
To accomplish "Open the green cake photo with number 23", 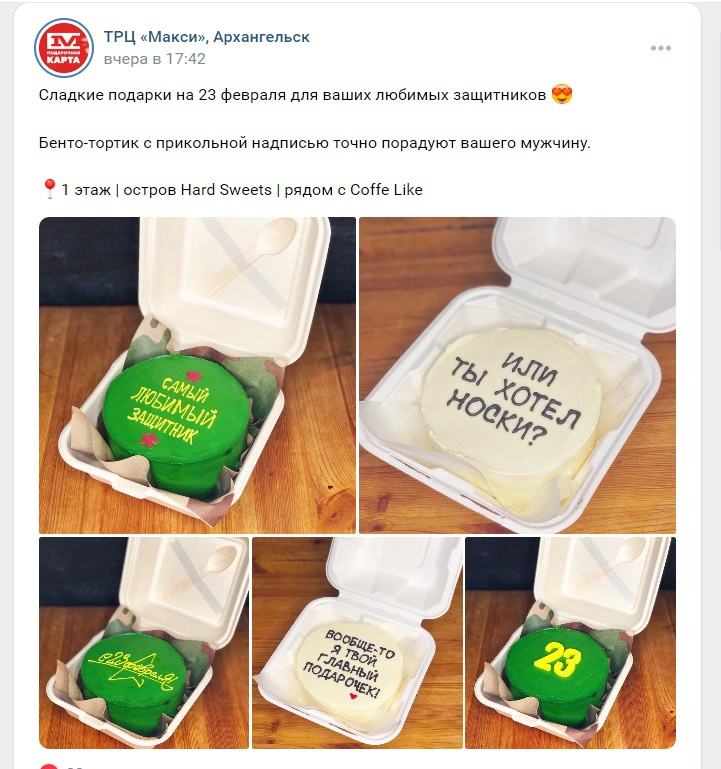I will point(570,642).
